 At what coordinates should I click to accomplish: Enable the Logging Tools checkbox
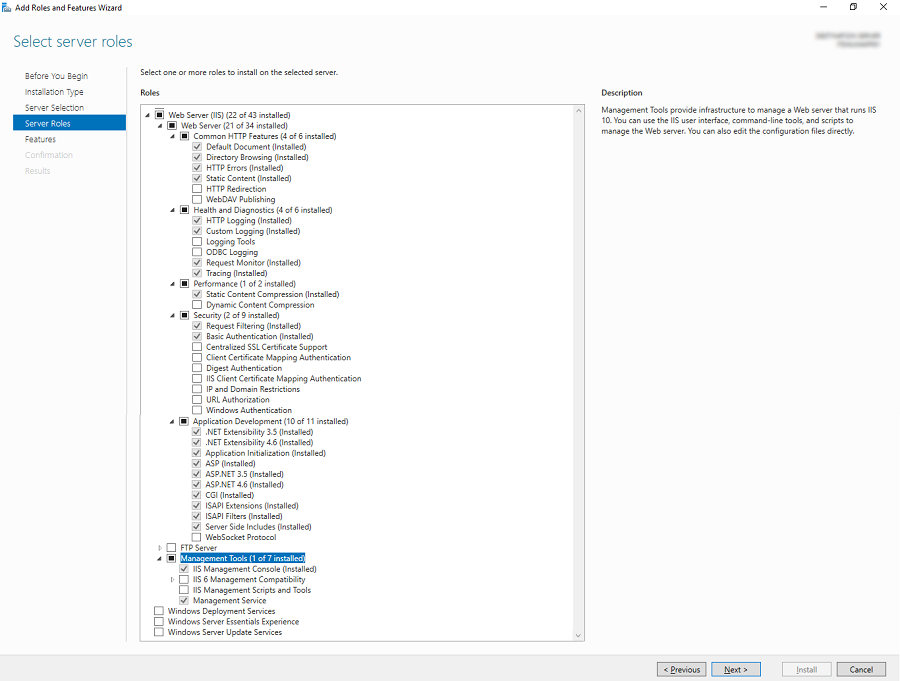click(197, 242)
